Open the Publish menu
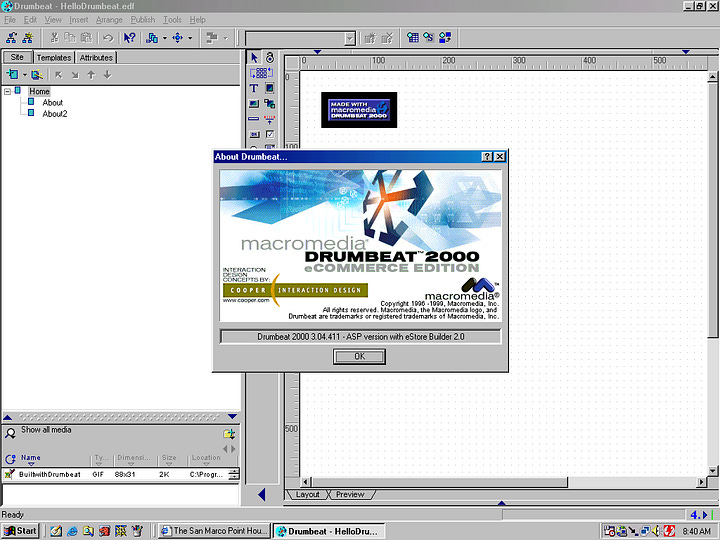Screen dimensions: 720x540 click(x=143, y=20)
